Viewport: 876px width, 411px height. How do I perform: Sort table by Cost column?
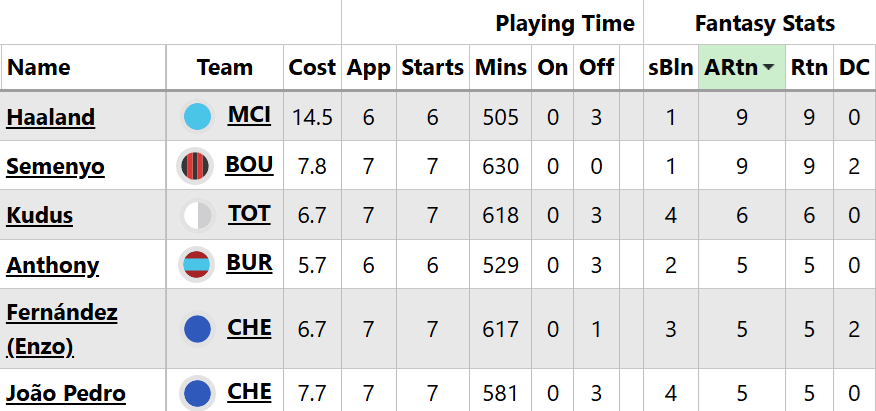[x=312, y=68]
